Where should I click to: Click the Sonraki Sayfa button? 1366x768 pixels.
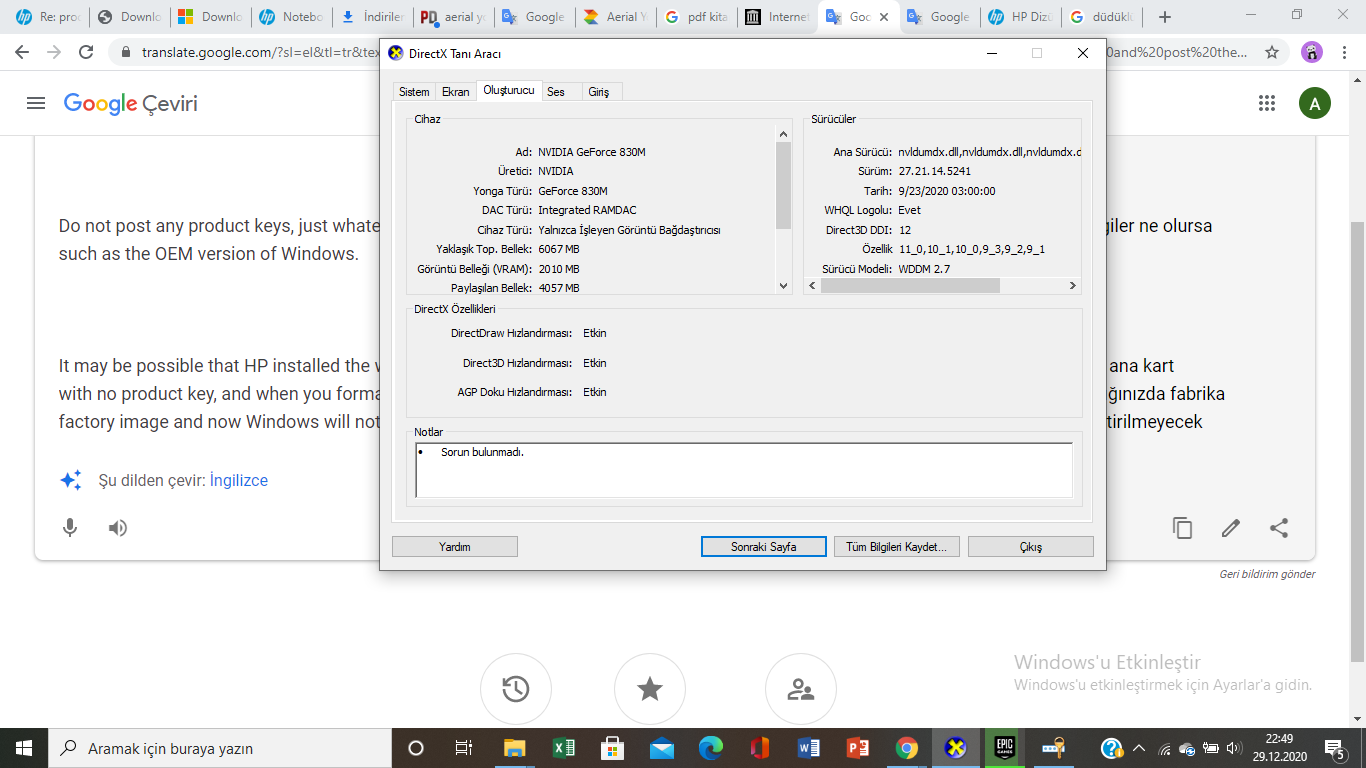pyautogui.click(x=764, y=546)
